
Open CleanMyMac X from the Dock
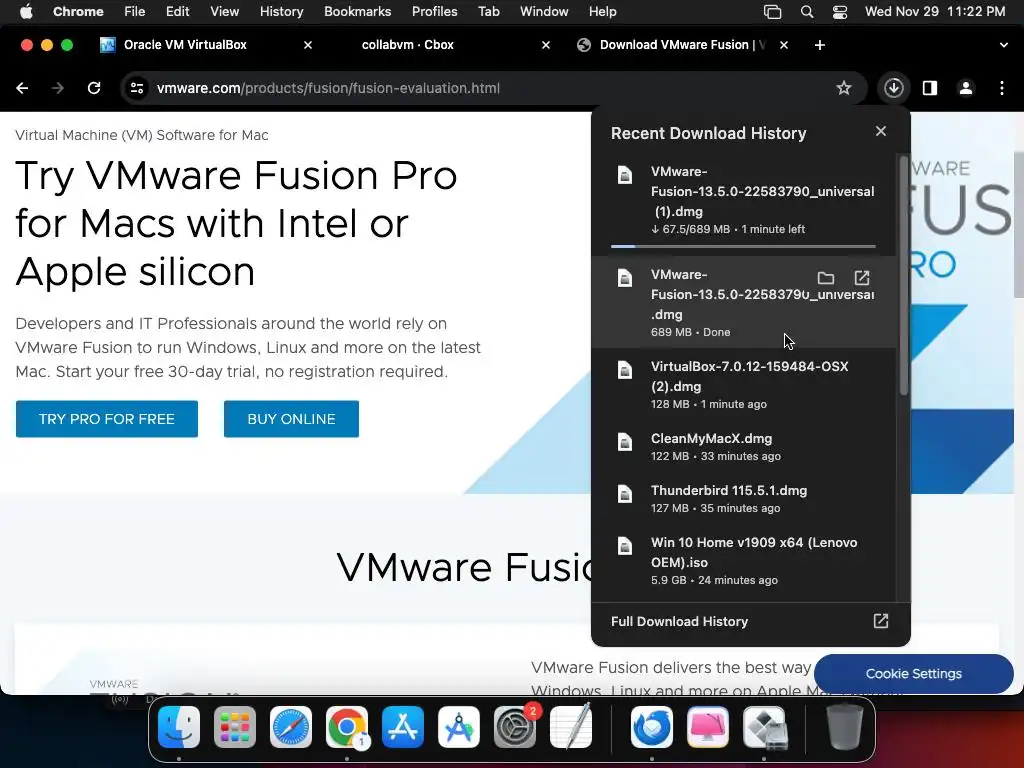point(708,727)
